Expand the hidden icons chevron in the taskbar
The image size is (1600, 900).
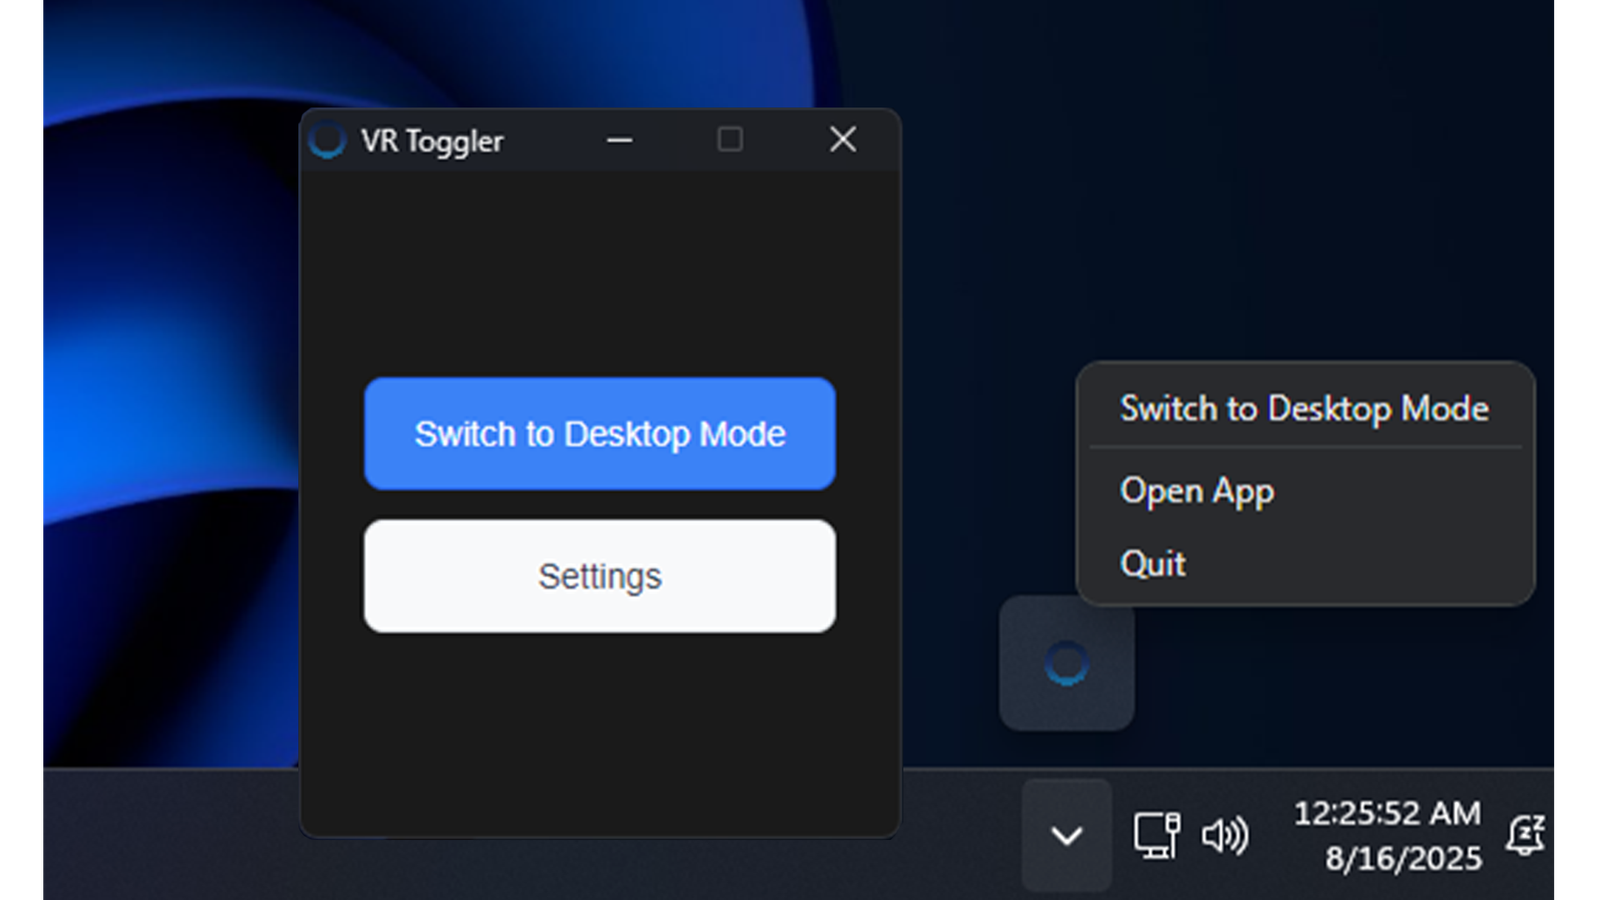pyautogui.click(x=1066, y=836)
